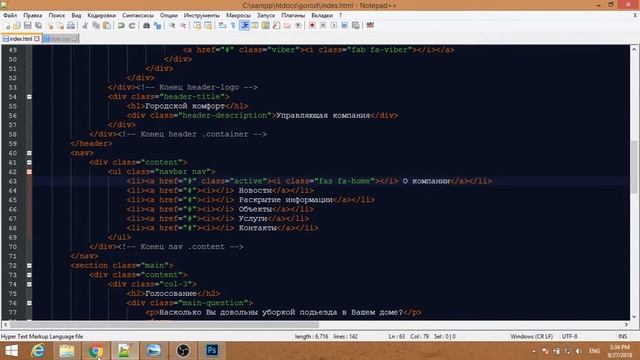This screenshot has width=640, height=360.
Task: Show the Document Map panel icon
Action: pos(265,25)
